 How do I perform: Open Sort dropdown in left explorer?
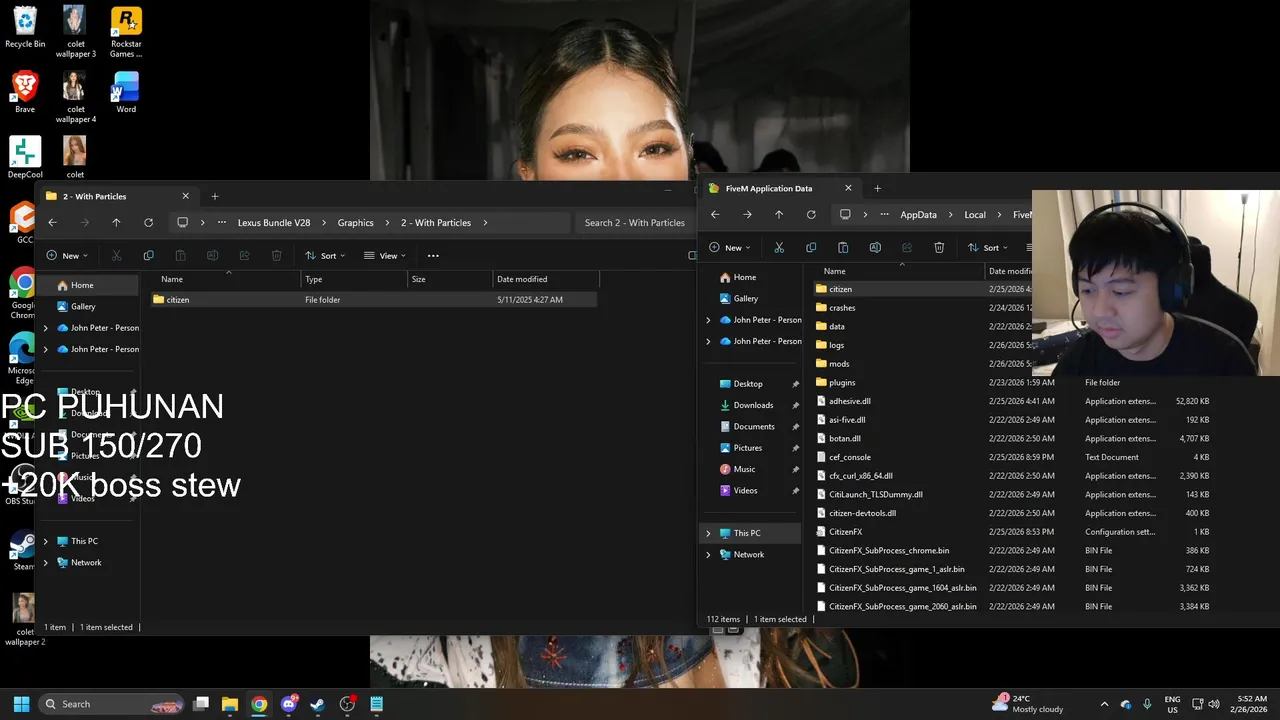coord(325,255)
